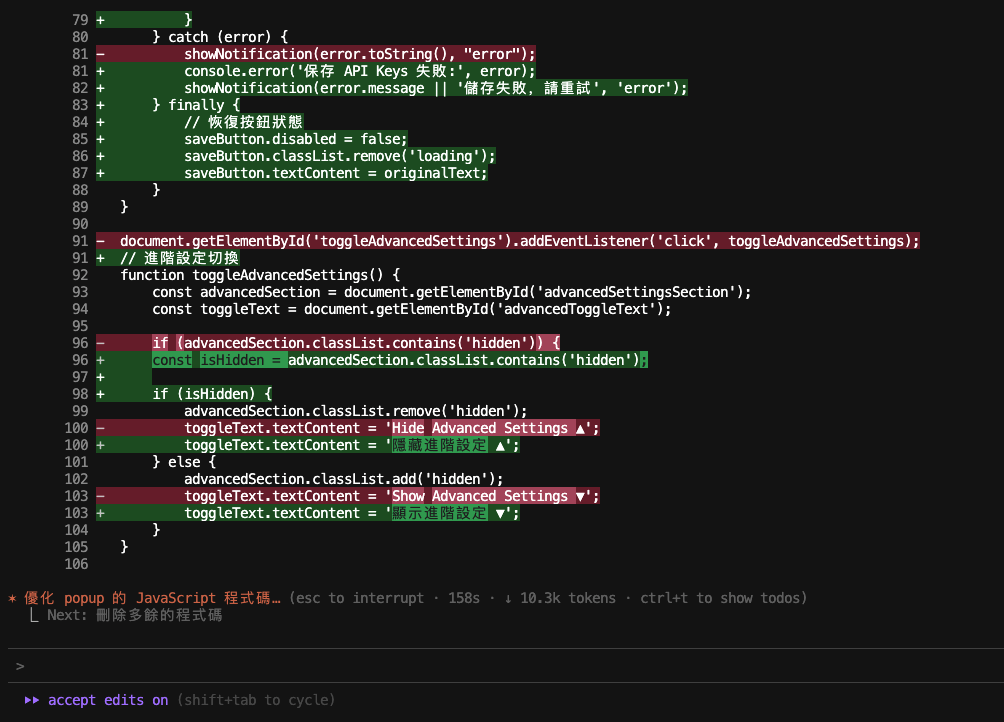Screen dimensions: 1004x722
Task: Click line number 106 in the gutter
Action: tap(76, 563)
